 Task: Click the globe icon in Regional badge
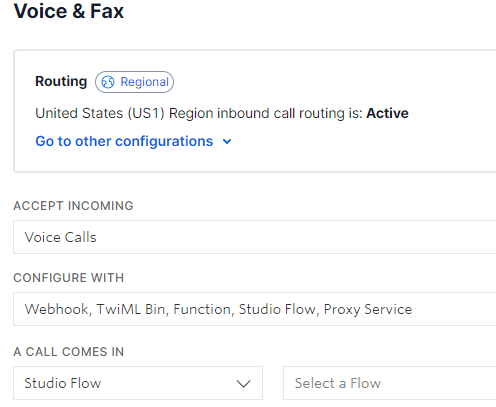(x=108, y=82)
